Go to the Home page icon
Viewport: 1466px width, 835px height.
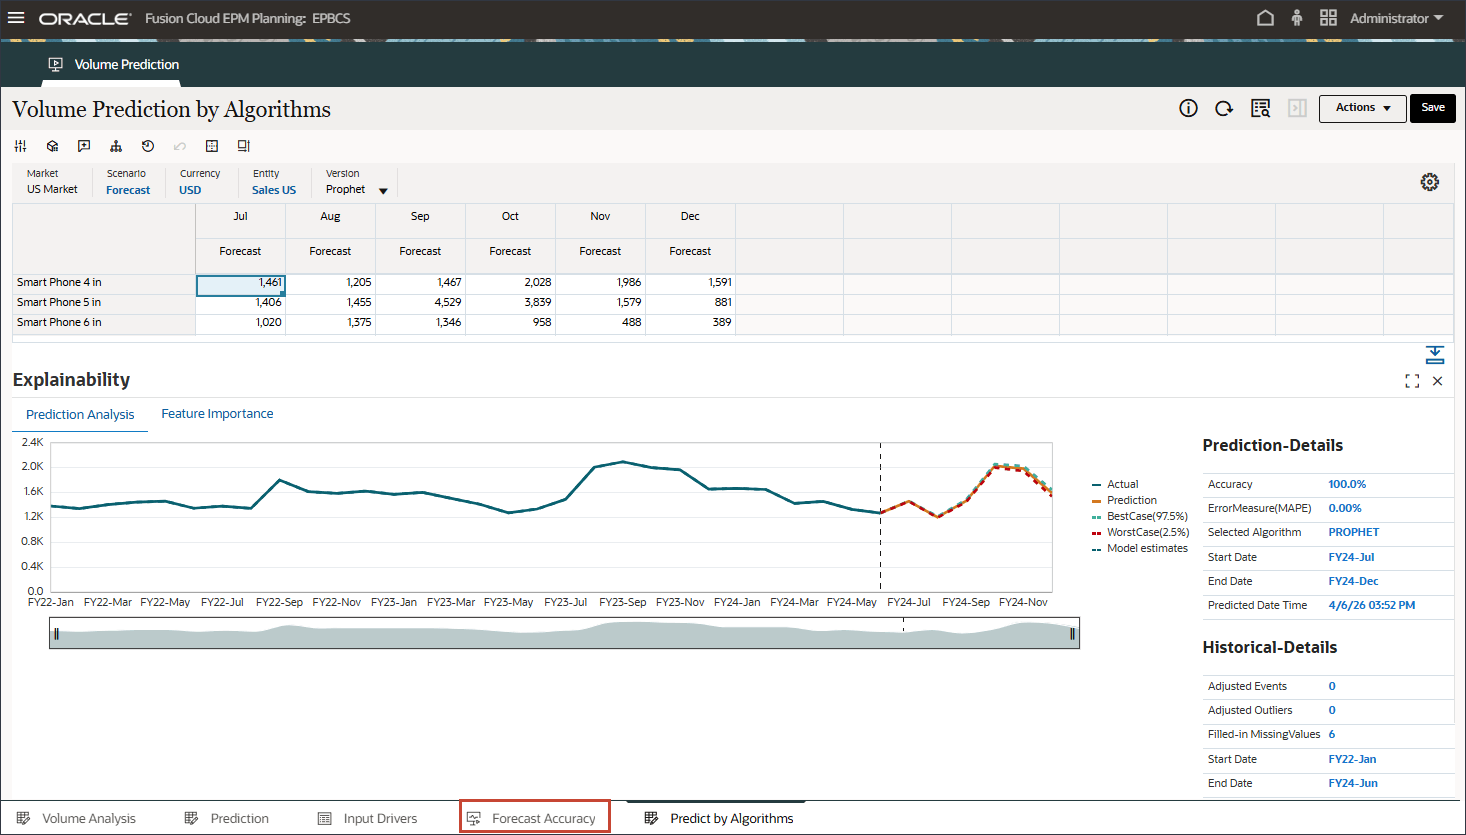point(1265,18)
